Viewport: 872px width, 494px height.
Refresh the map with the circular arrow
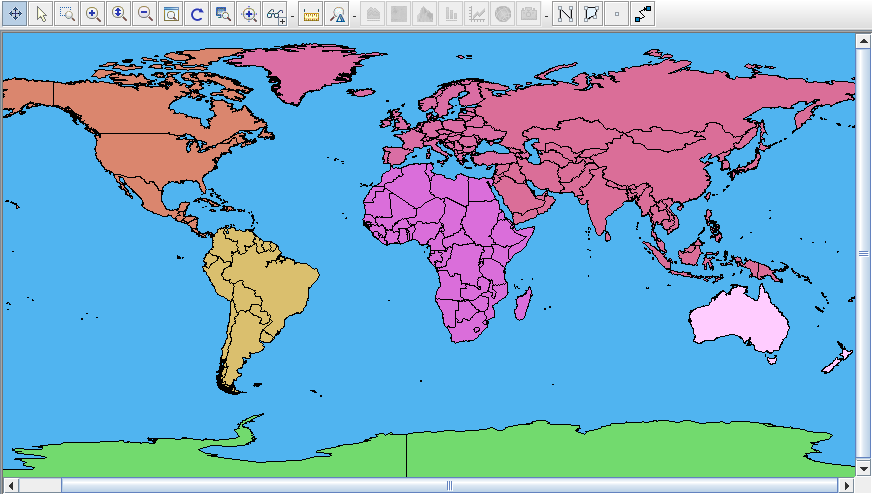point(197,14)
